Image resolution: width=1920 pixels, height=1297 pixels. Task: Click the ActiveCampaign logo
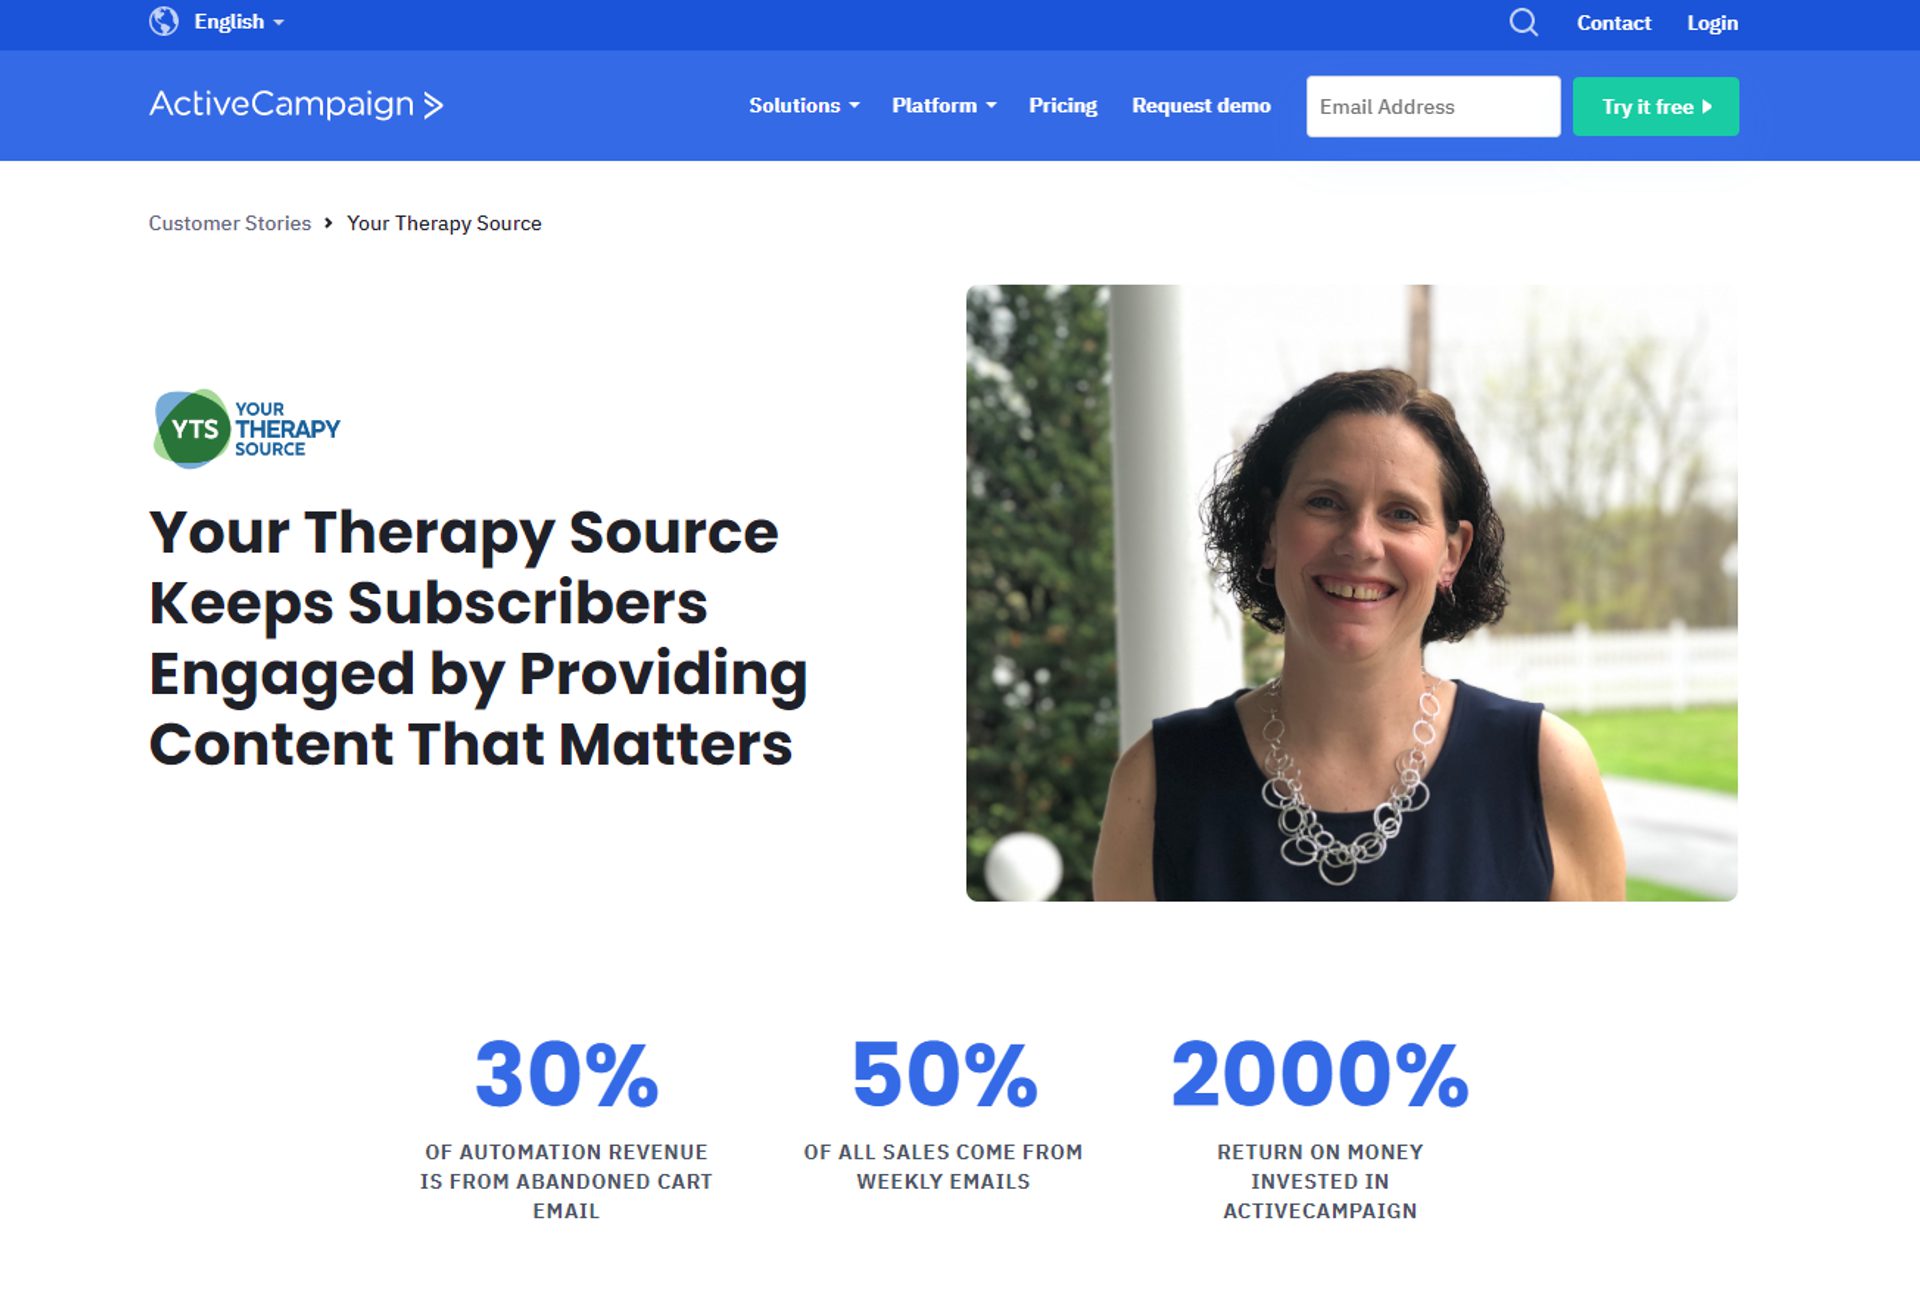(x=296, y=104)
